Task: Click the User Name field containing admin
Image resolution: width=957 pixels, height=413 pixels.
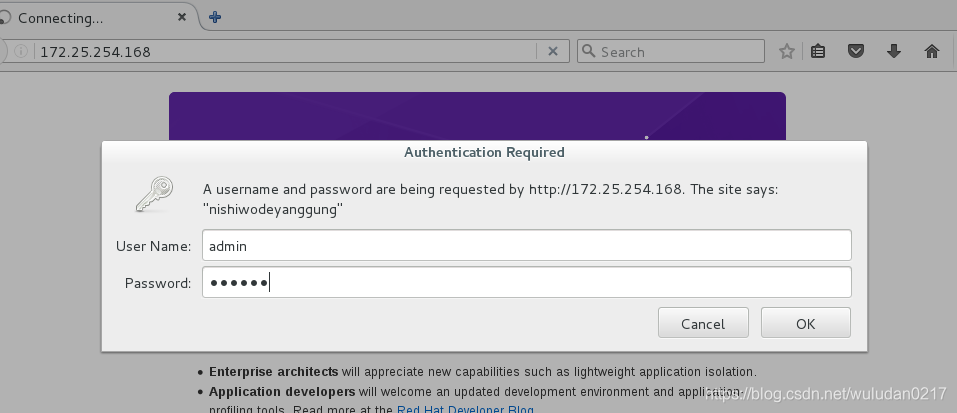Action: [527, 245]
